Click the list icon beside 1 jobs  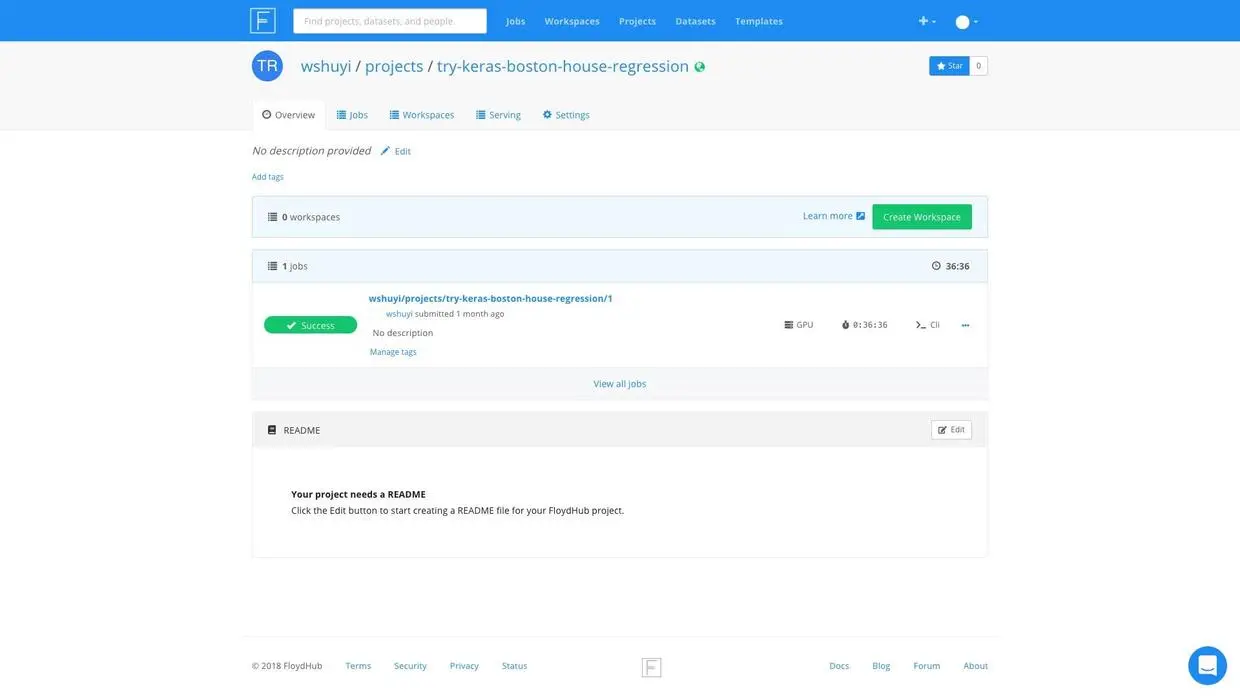tap(272, 266)
